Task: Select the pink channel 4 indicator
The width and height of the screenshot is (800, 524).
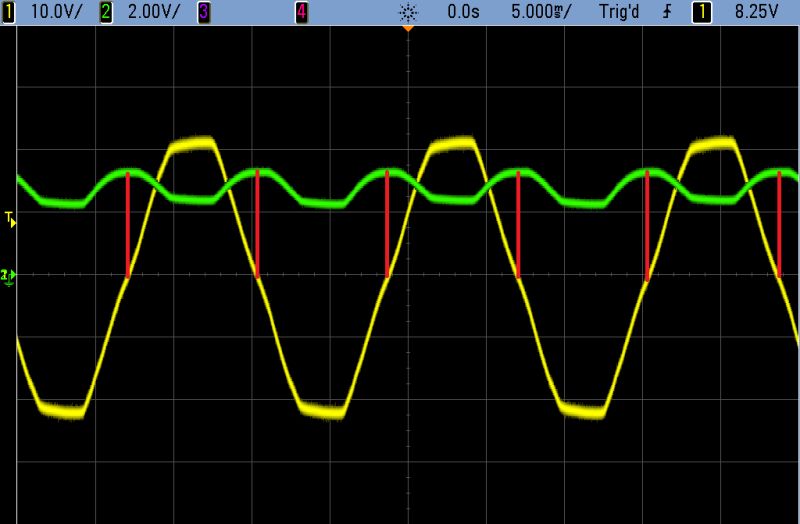Action: coord(302,12)
